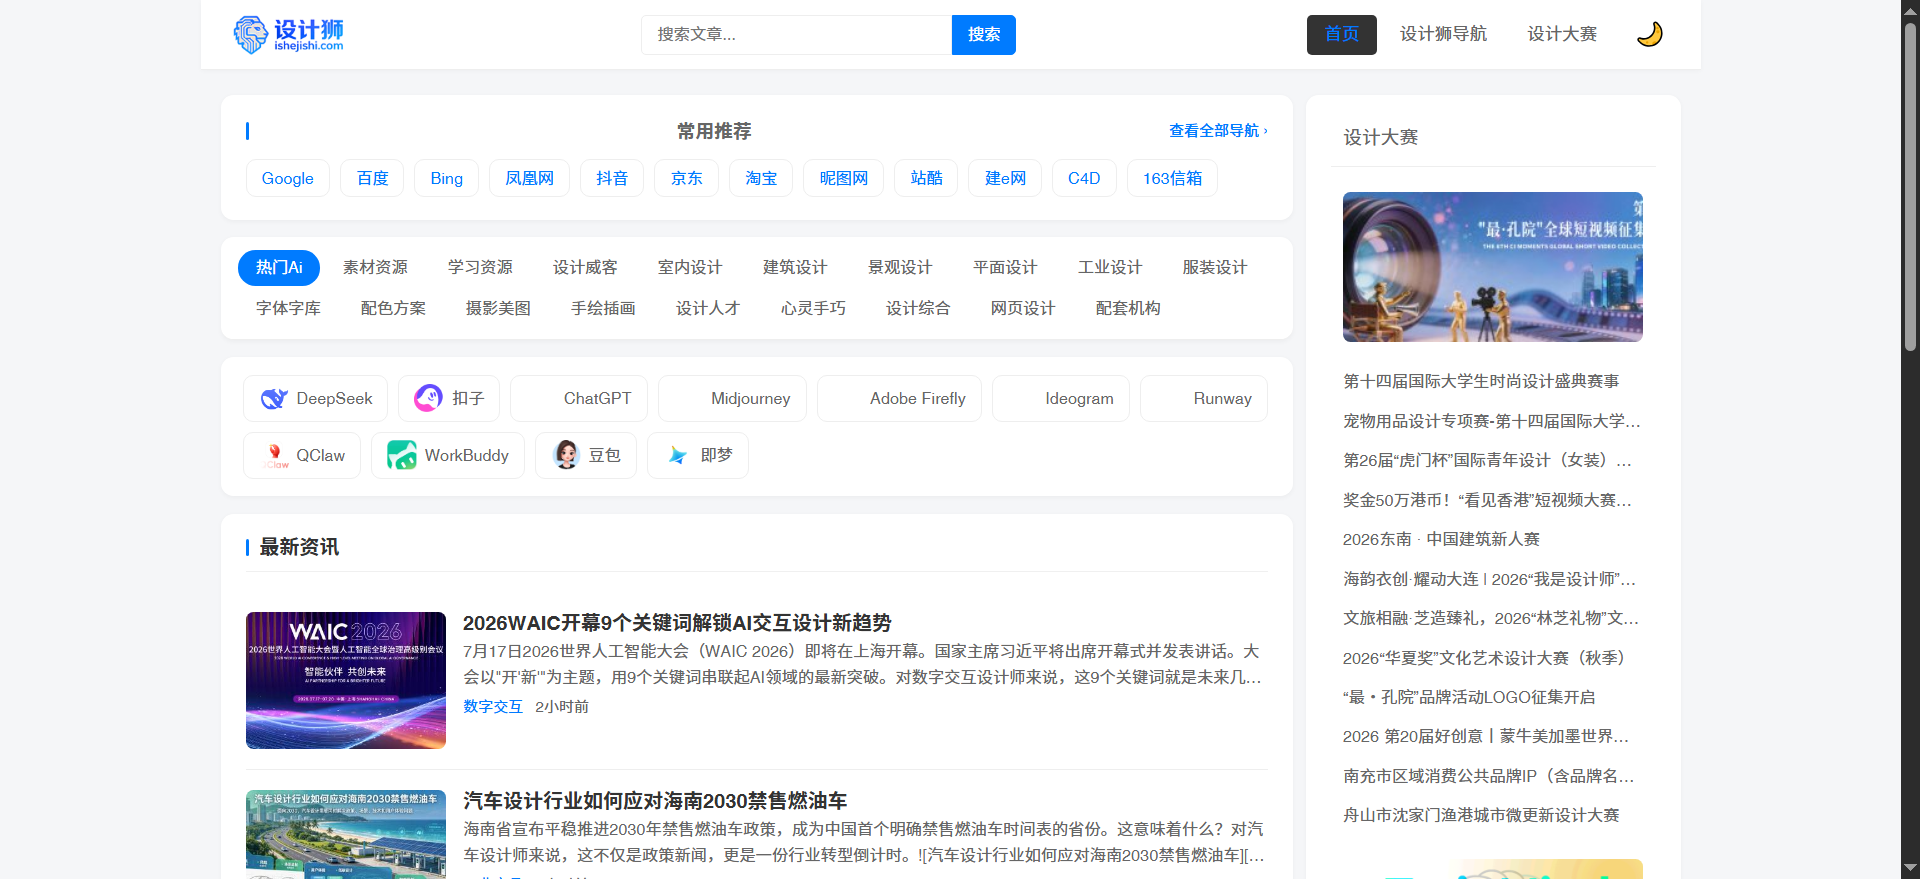Select the 网页设计 tab
The height and width of the screenshot is (879, 1920).
1023,308
